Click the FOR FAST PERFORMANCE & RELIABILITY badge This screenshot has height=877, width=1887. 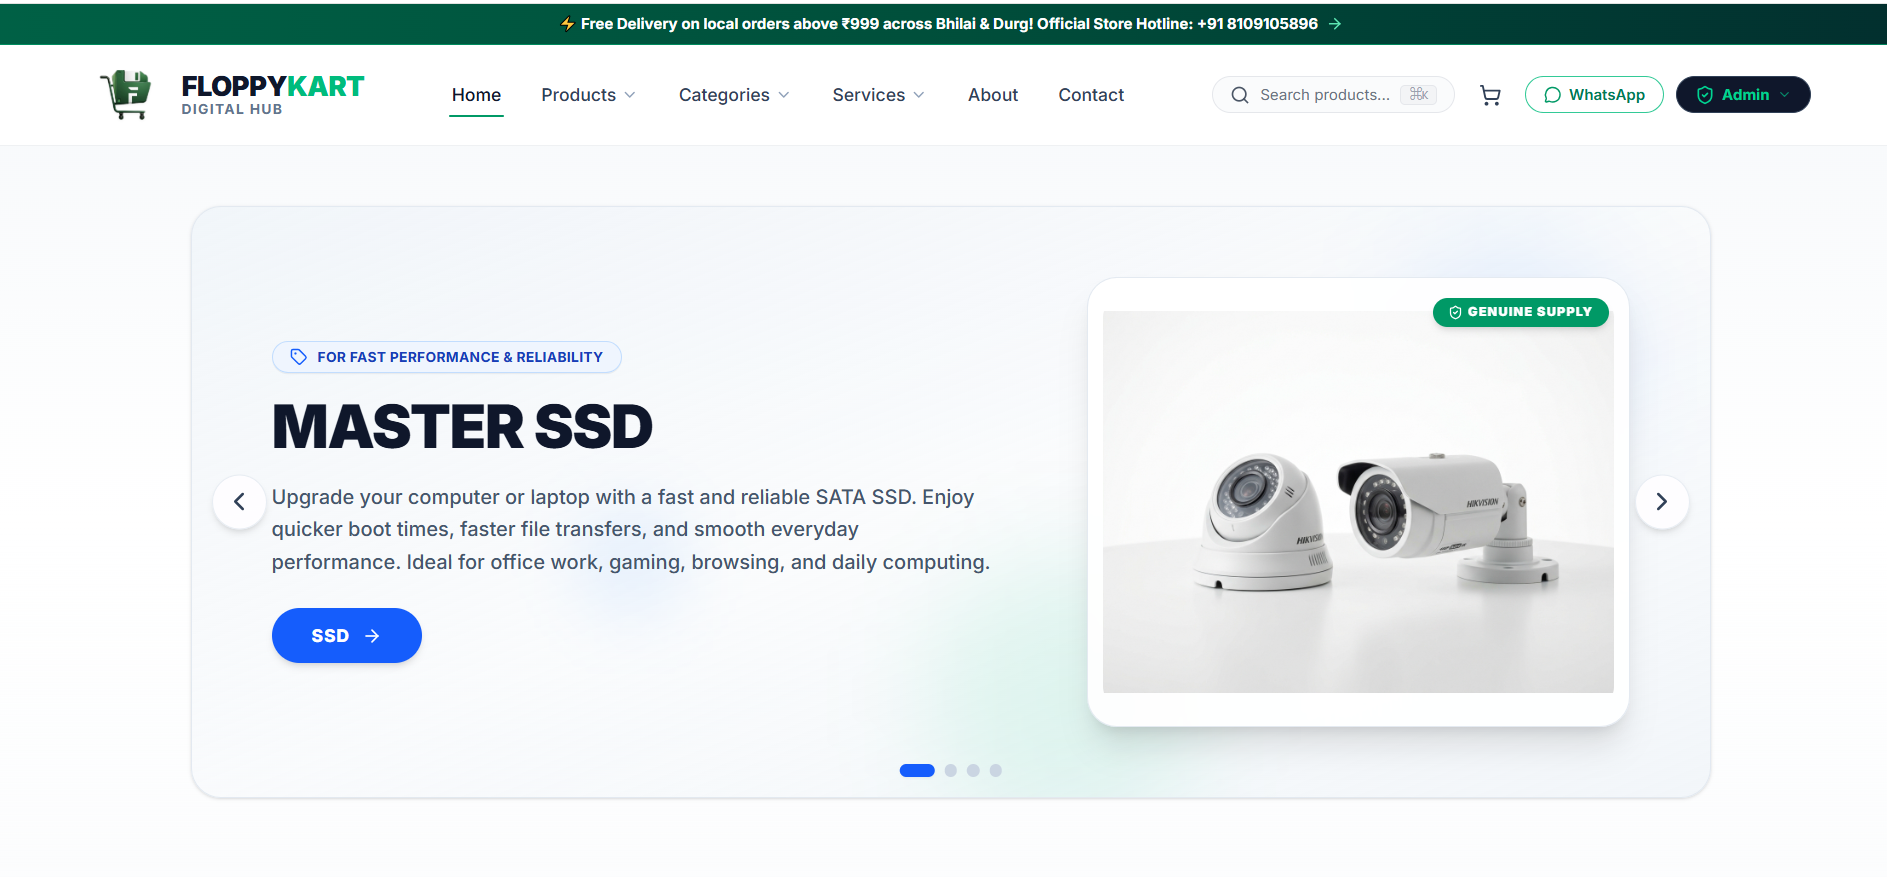pyautogui.click(x=447, y=357)
